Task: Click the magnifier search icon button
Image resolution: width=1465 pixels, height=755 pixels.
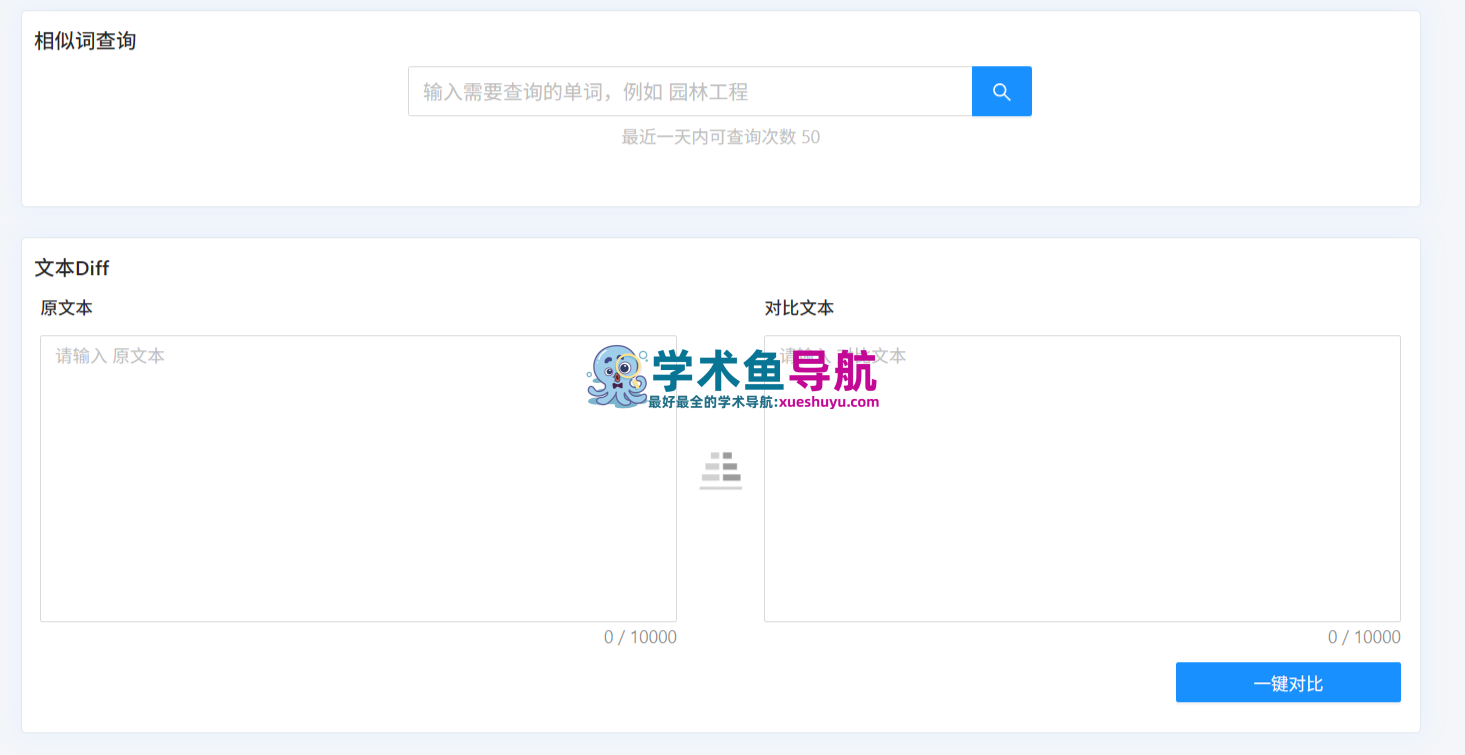Action: pyautogui.click(x=1001, y=92)
